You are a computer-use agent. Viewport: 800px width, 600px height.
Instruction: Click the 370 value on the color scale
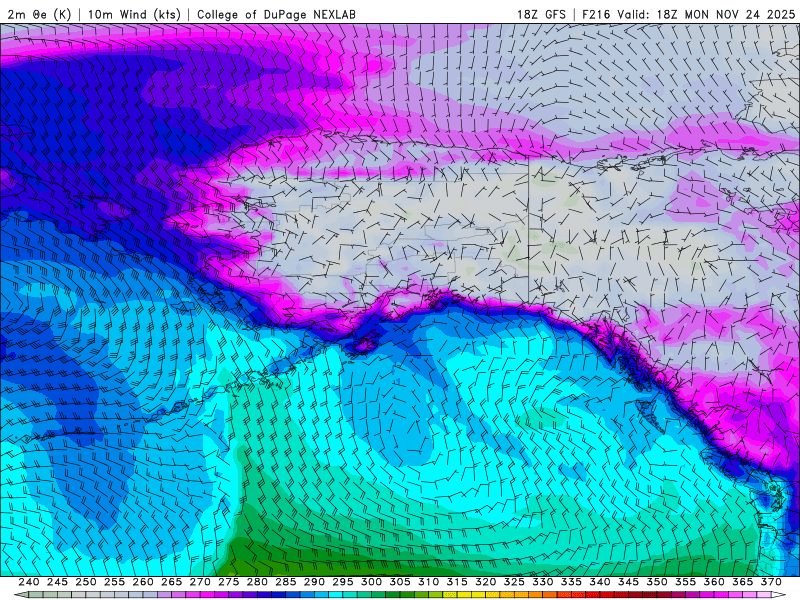click(771, 582)
